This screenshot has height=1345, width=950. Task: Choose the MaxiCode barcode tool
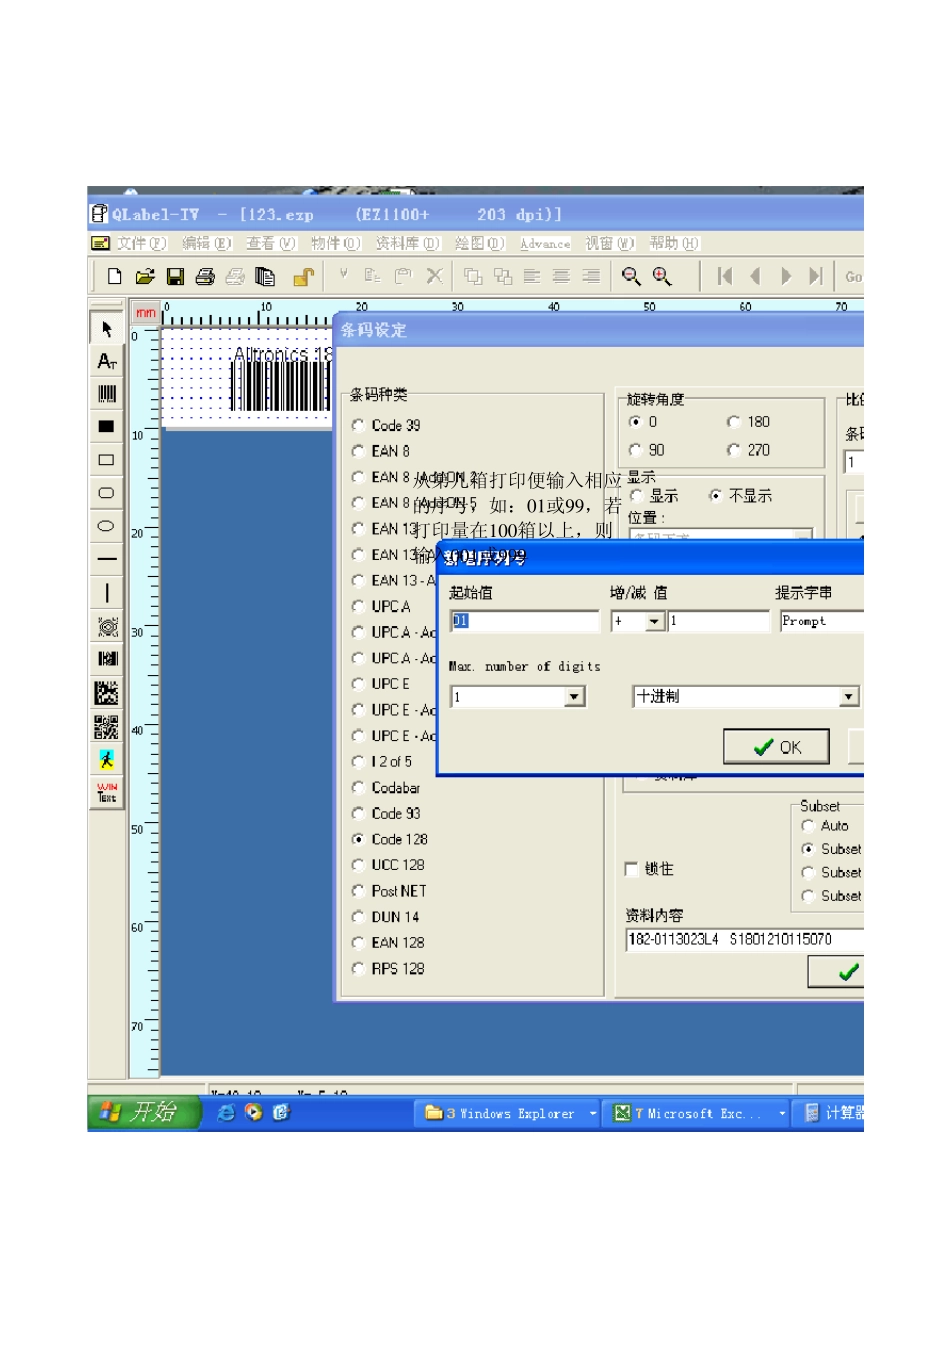click(106, 626)
